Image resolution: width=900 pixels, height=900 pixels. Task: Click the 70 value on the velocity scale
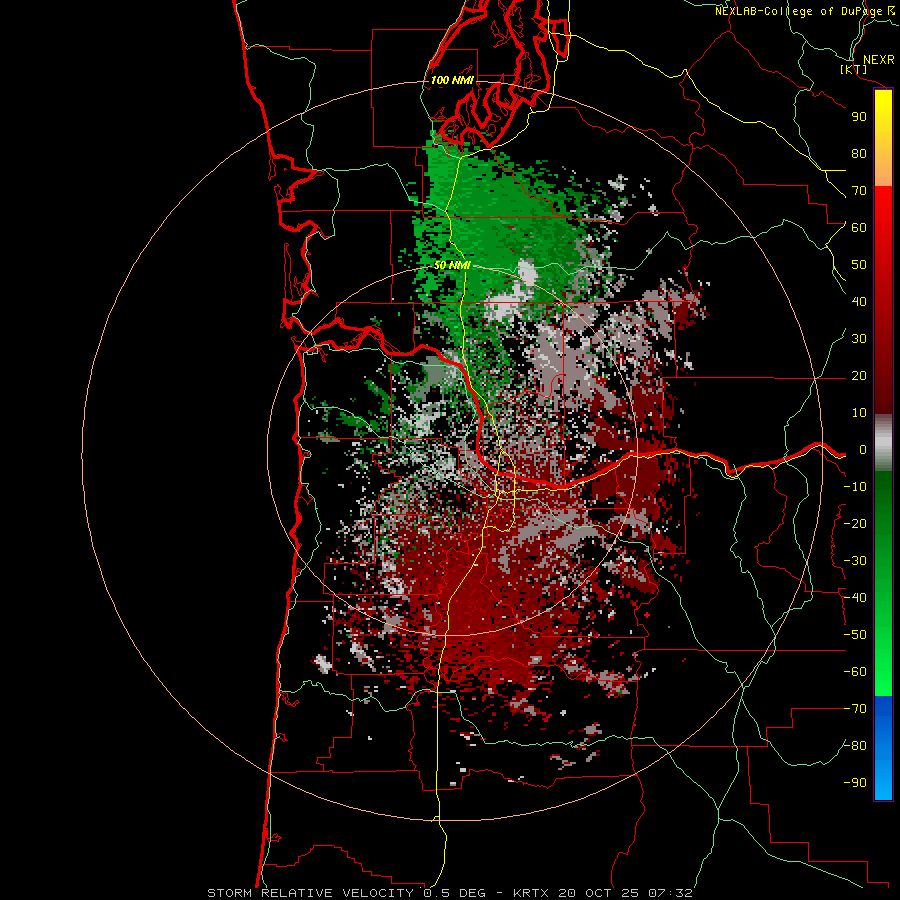pyautogui.click(x=859, y=191)
